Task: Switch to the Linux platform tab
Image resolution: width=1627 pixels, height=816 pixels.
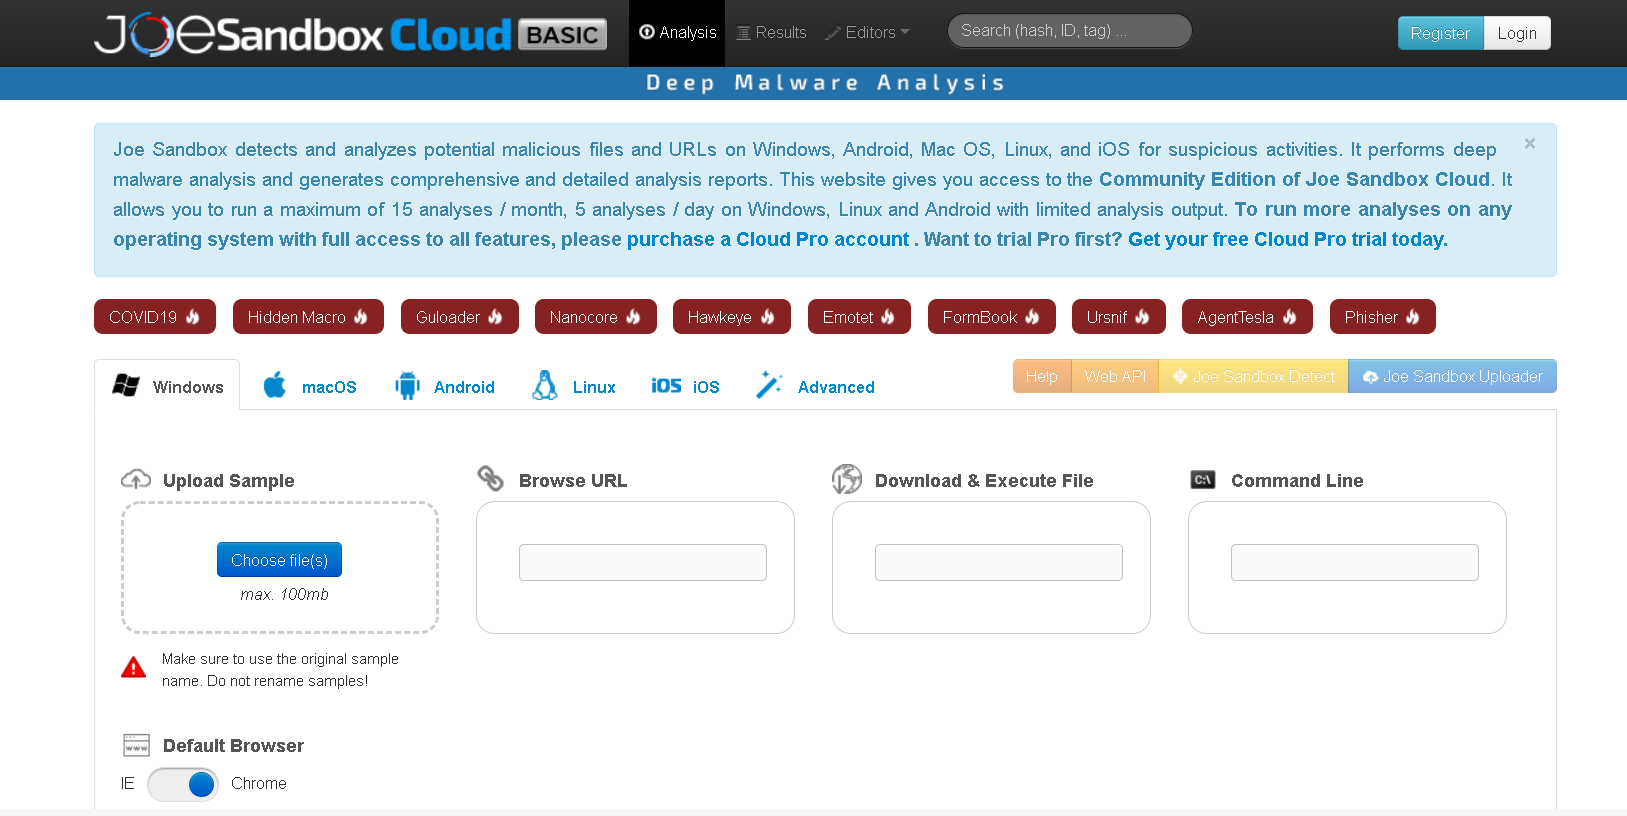Action: coord(574,386)
